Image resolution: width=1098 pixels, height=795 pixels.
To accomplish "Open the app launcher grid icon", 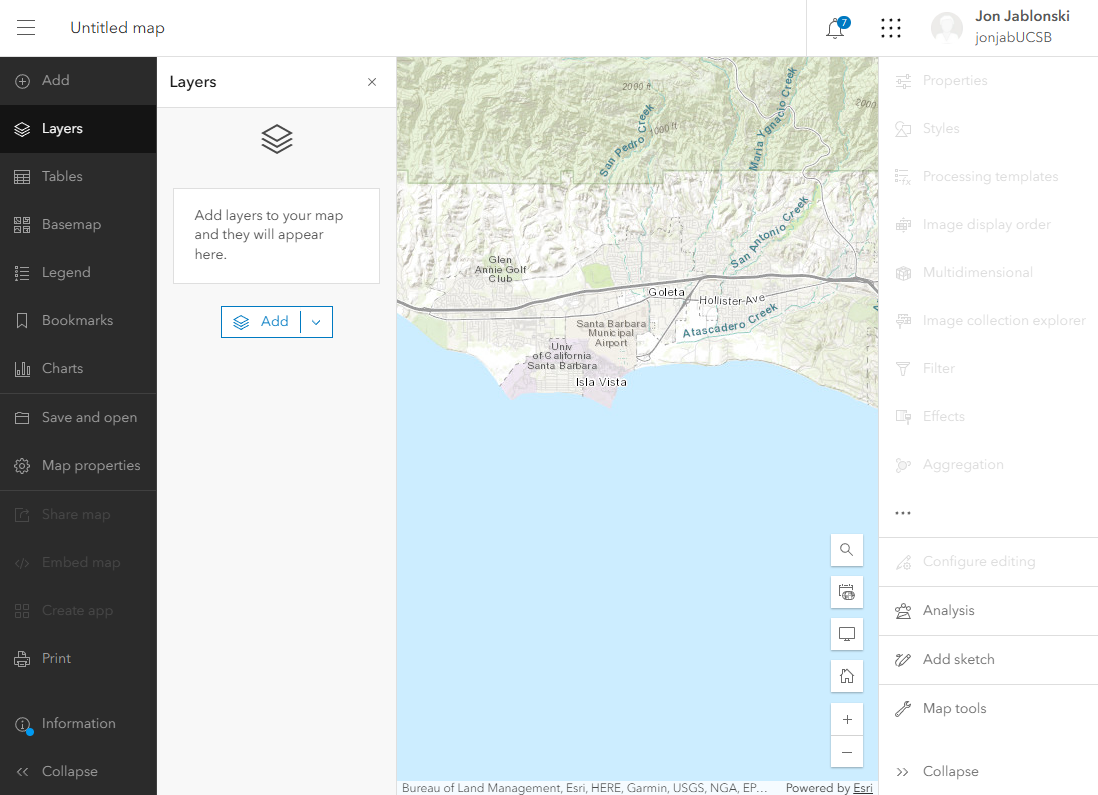I will (x=890, y=28).
